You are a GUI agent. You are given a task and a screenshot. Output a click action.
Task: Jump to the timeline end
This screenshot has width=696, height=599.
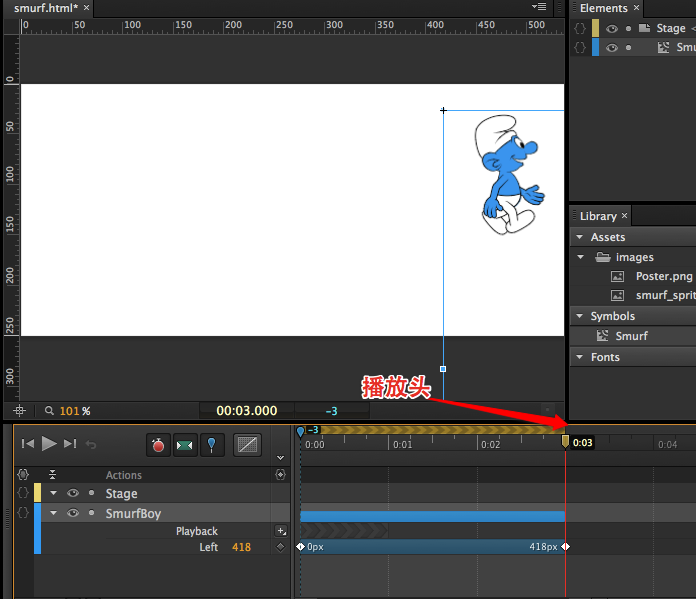[70, 444]
